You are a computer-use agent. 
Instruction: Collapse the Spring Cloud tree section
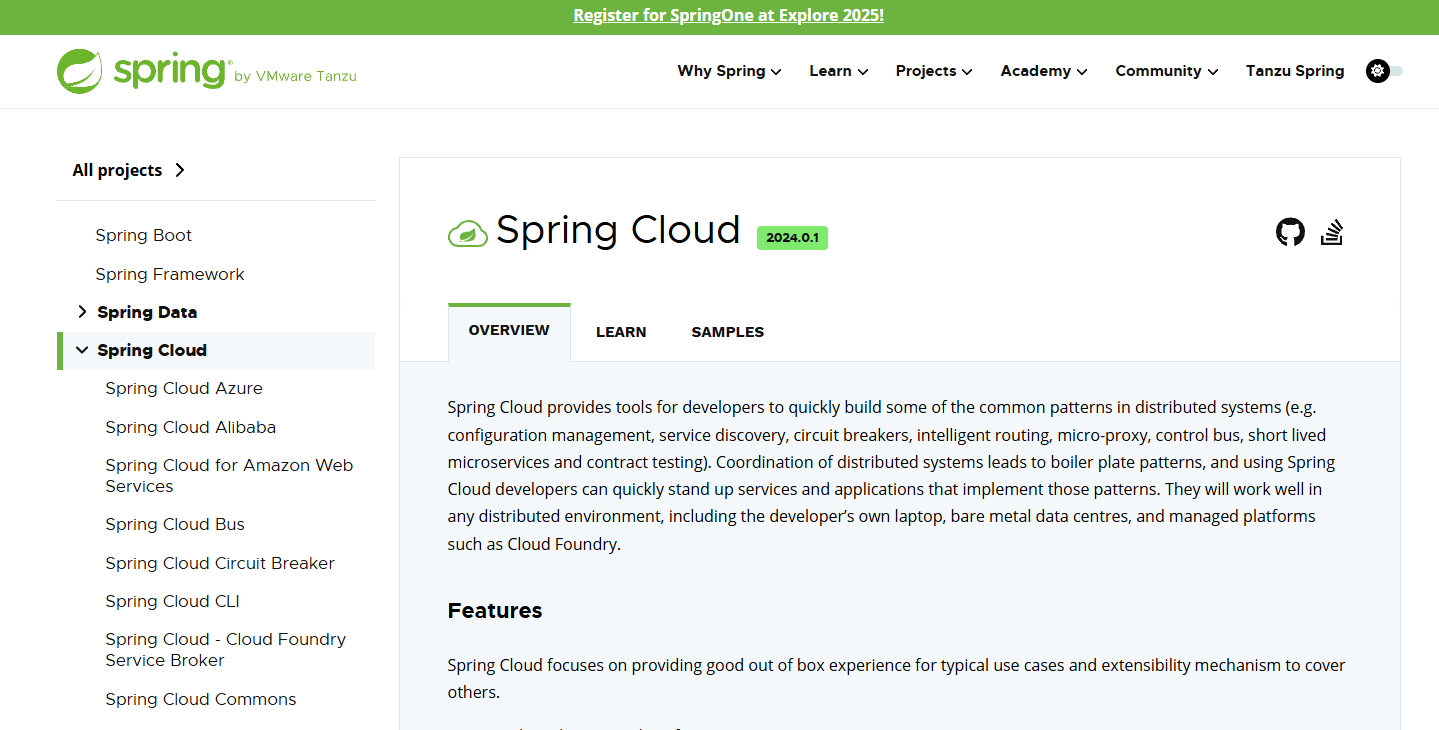82,350
